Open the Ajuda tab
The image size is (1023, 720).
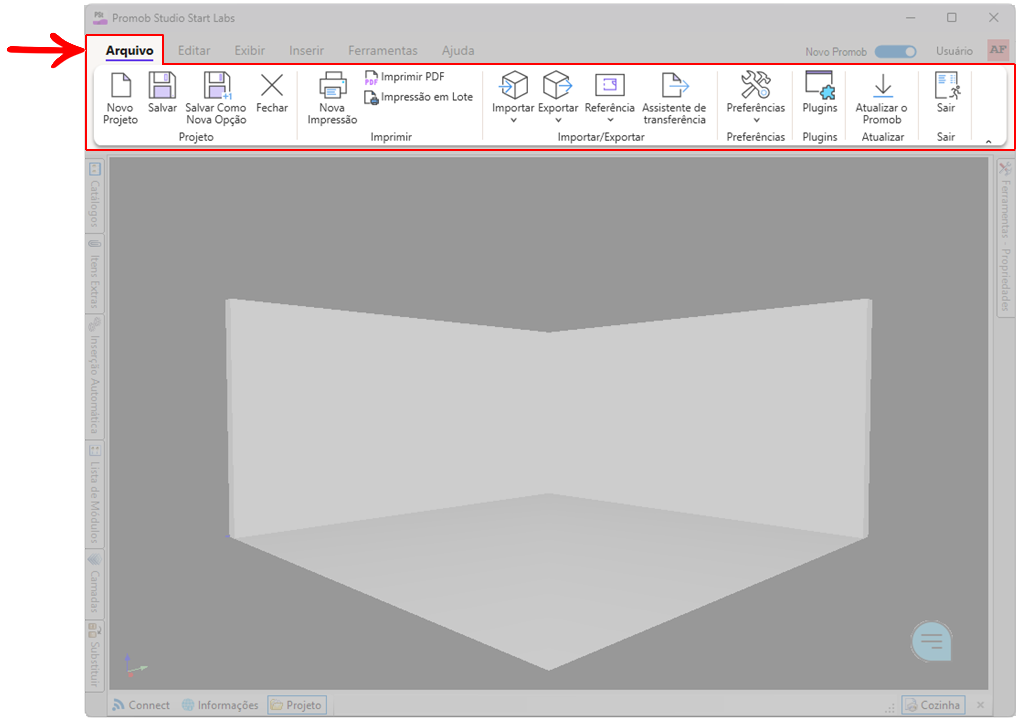(x=458, y=51)
